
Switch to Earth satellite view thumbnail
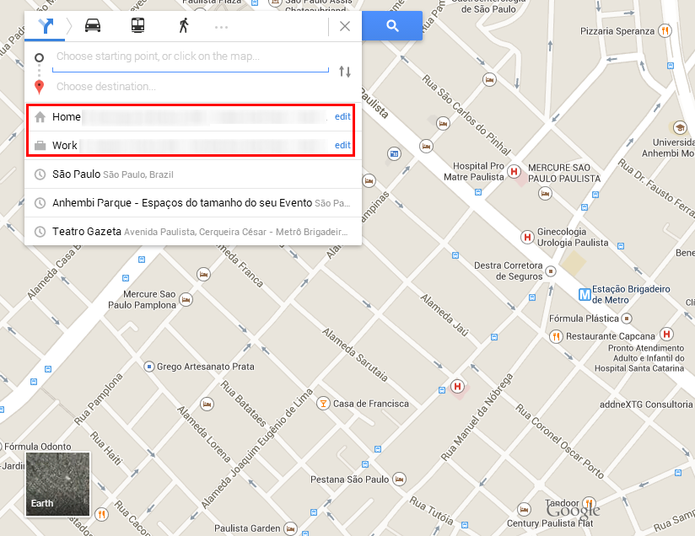(x=58, y=485)
